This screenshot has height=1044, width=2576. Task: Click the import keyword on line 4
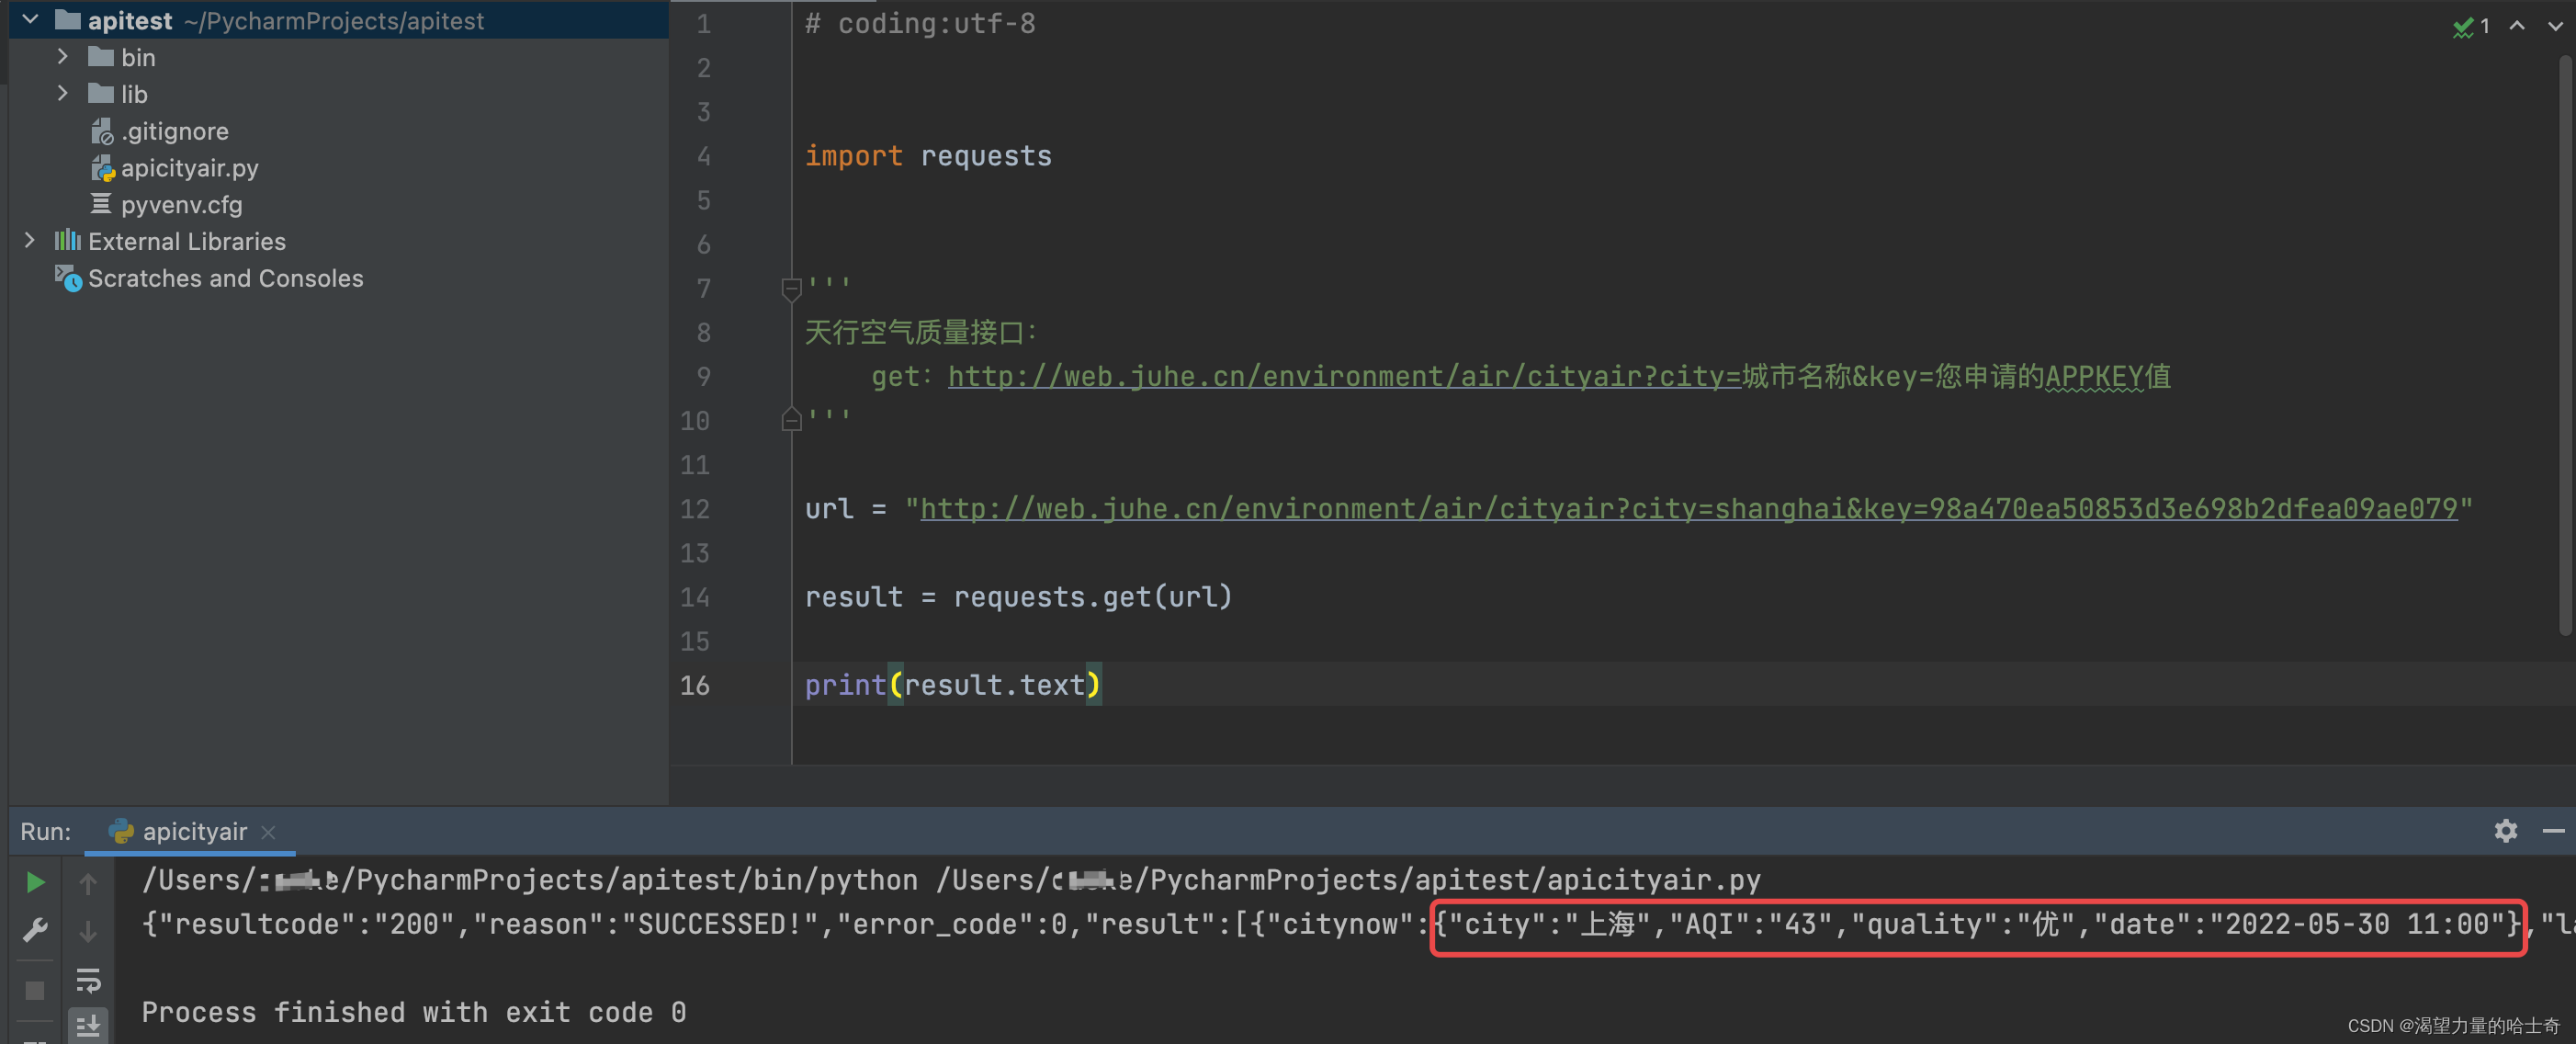click(x=853, y=155)
